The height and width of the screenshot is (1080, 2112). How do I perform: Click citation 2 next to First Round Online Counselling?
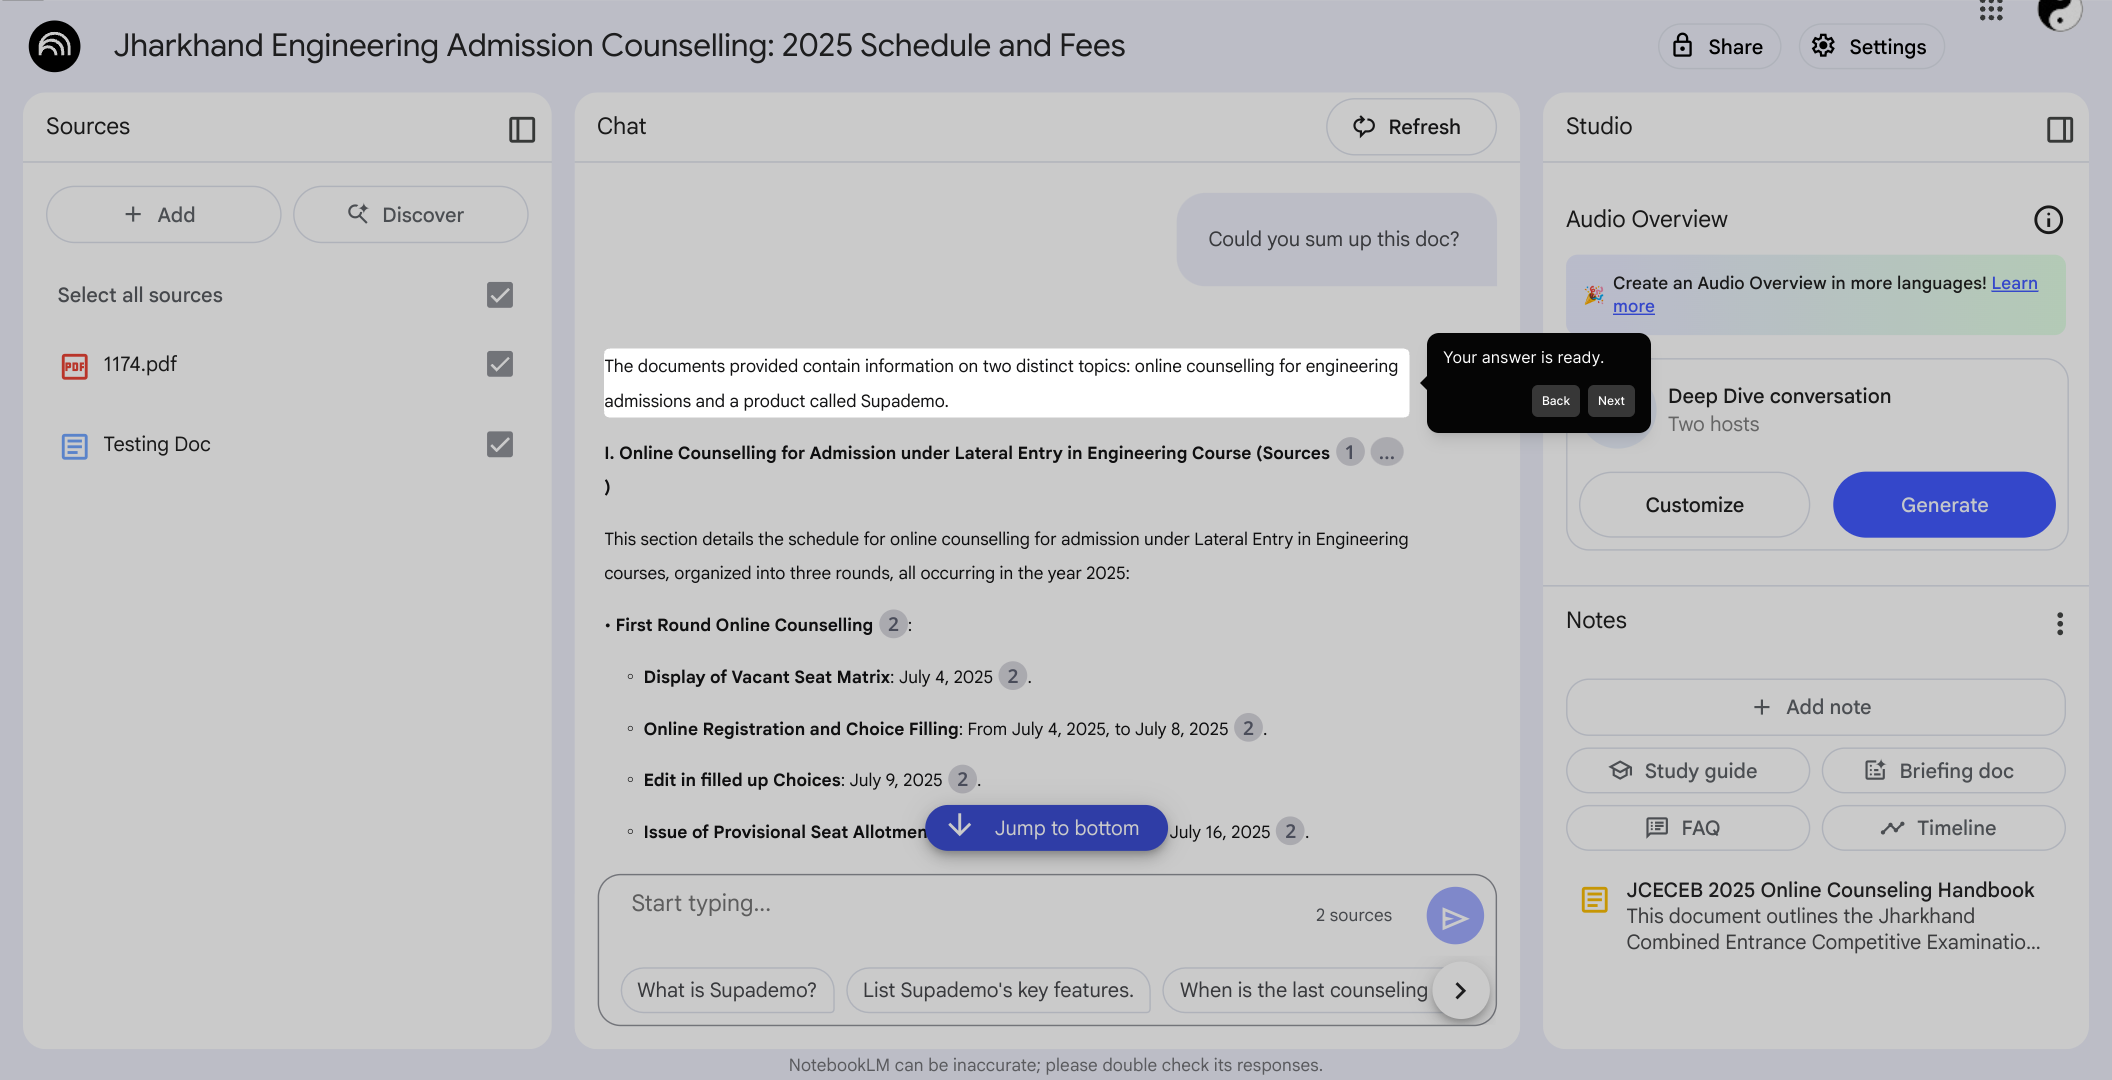pos(893,625)
